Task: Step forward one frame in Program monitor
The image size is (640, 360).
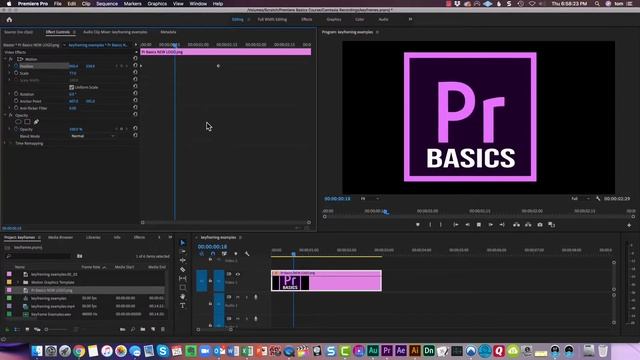Action: (x=491, y=224)
